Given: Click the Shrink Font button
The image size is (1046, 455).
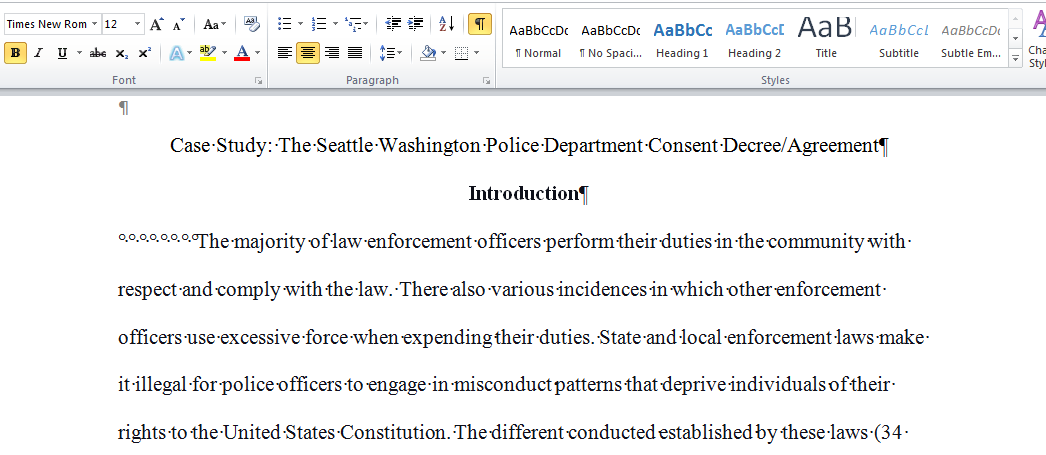Looking at the screenshot, I should point(178,25).
